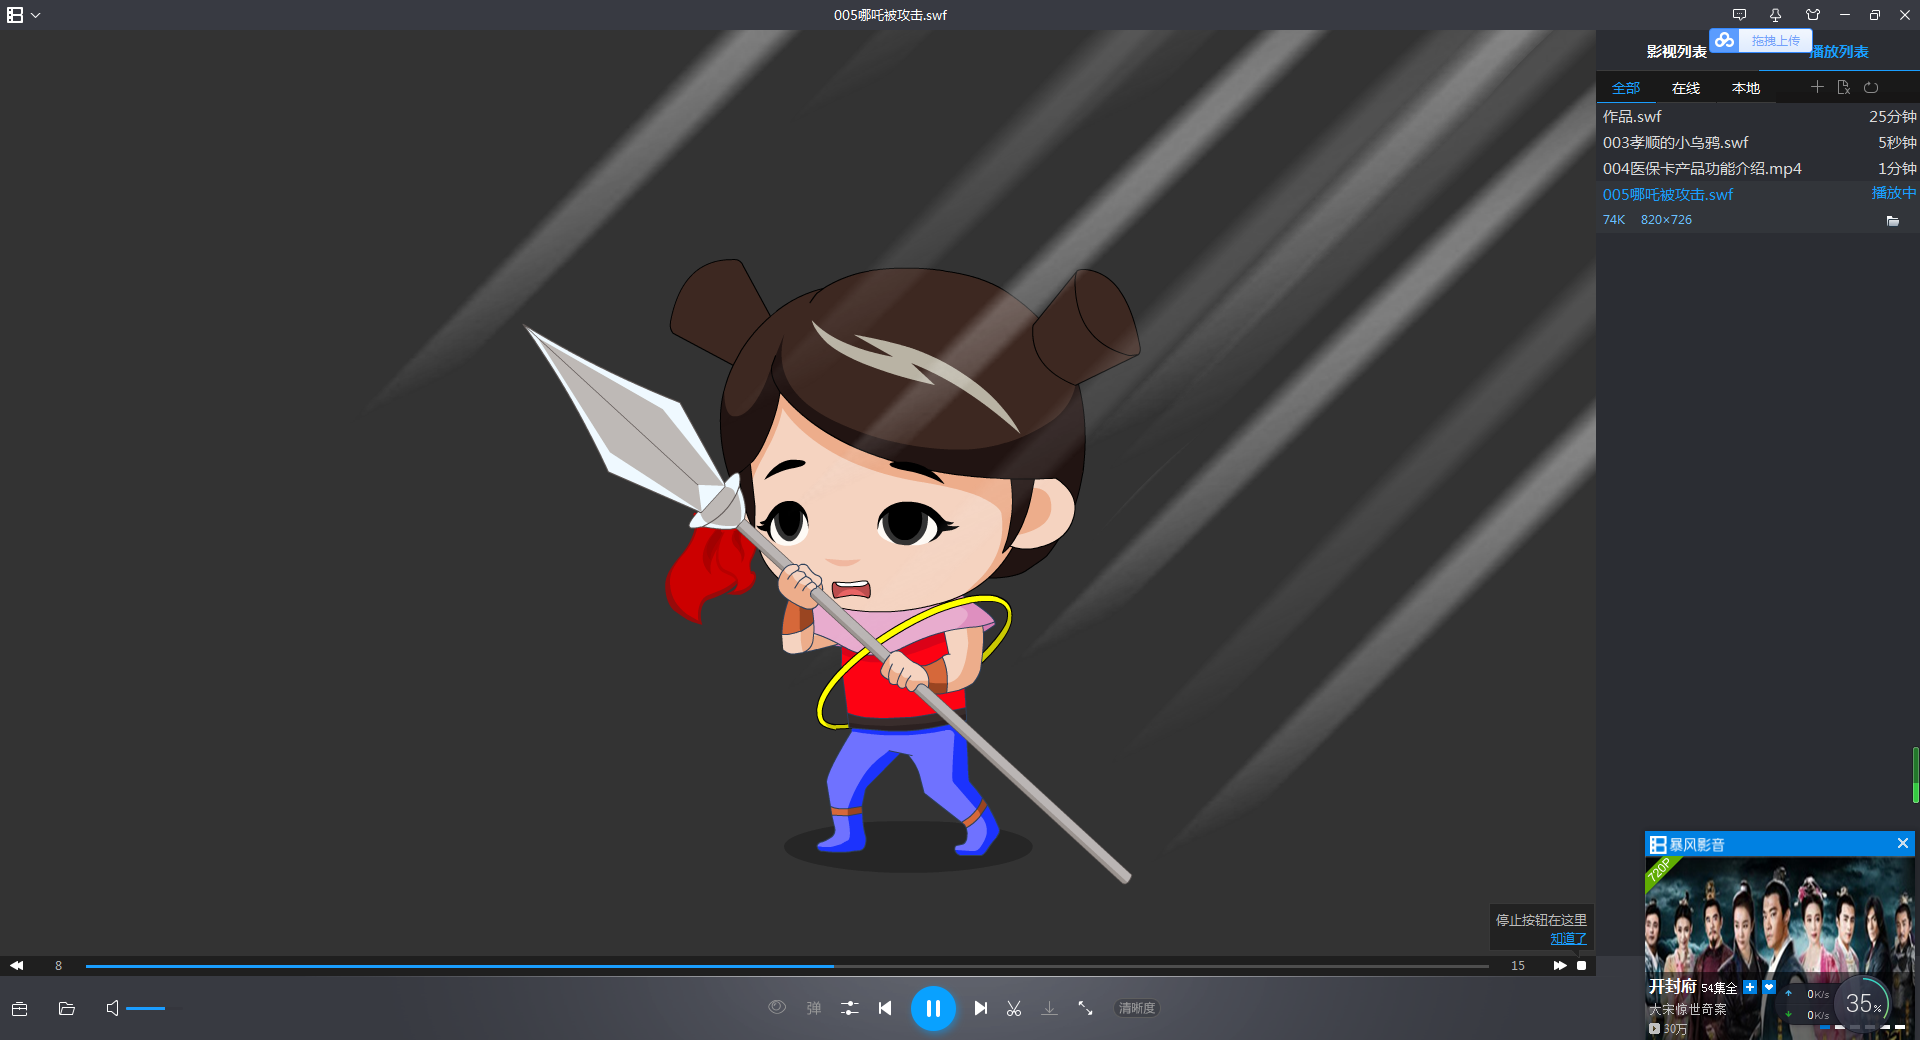
Task: Switch to the 播放列表 tab
Action: tap(1839, 51)
